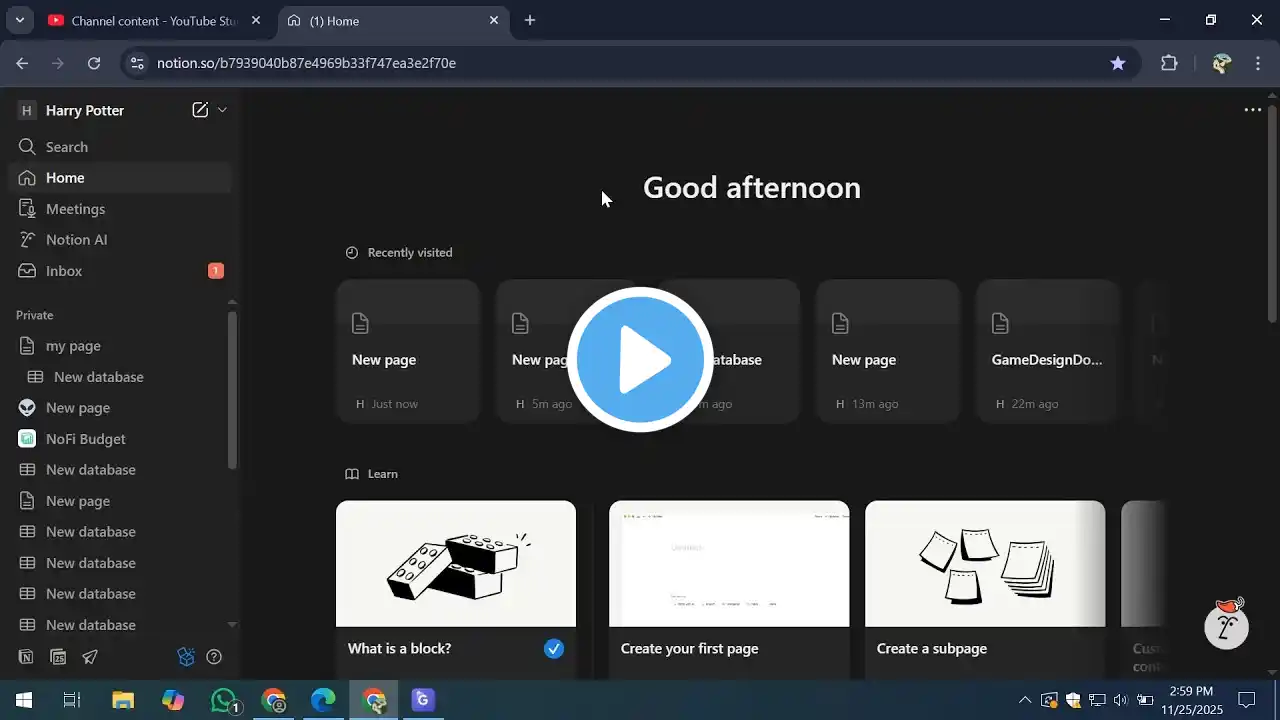This screenshot has height=720, width=1280.
Task: Open the New page card from 13m ago
Action: (x=888, y=351)
